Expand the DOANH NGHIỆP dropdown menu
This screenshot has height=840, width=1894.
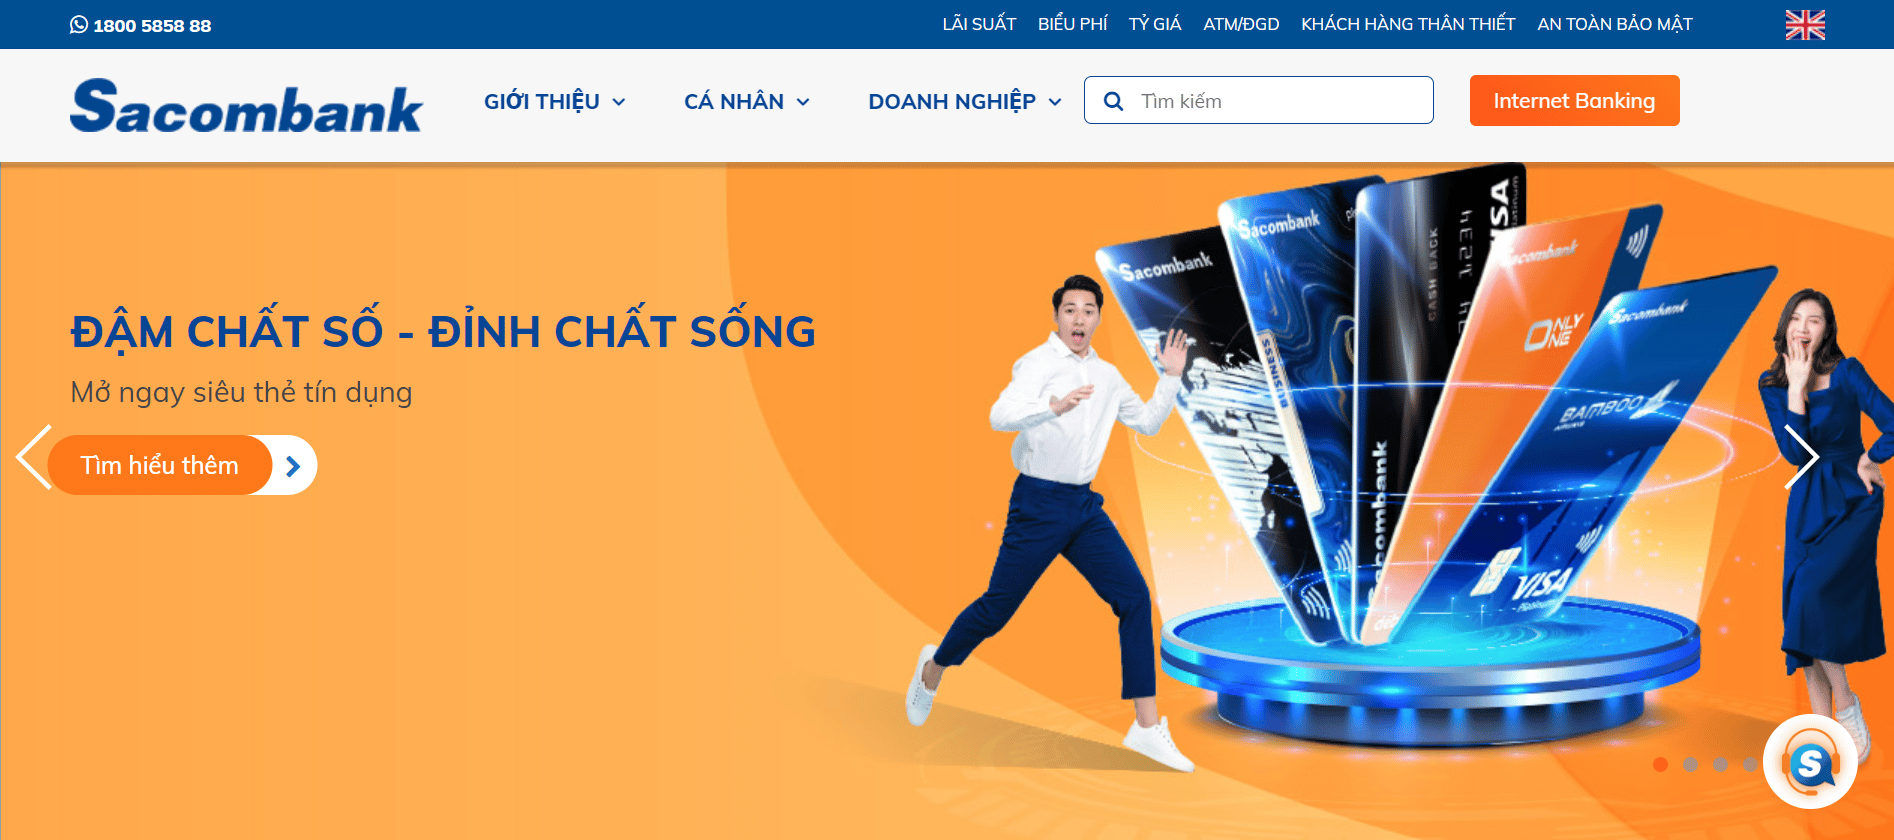(x=965, y=102)
